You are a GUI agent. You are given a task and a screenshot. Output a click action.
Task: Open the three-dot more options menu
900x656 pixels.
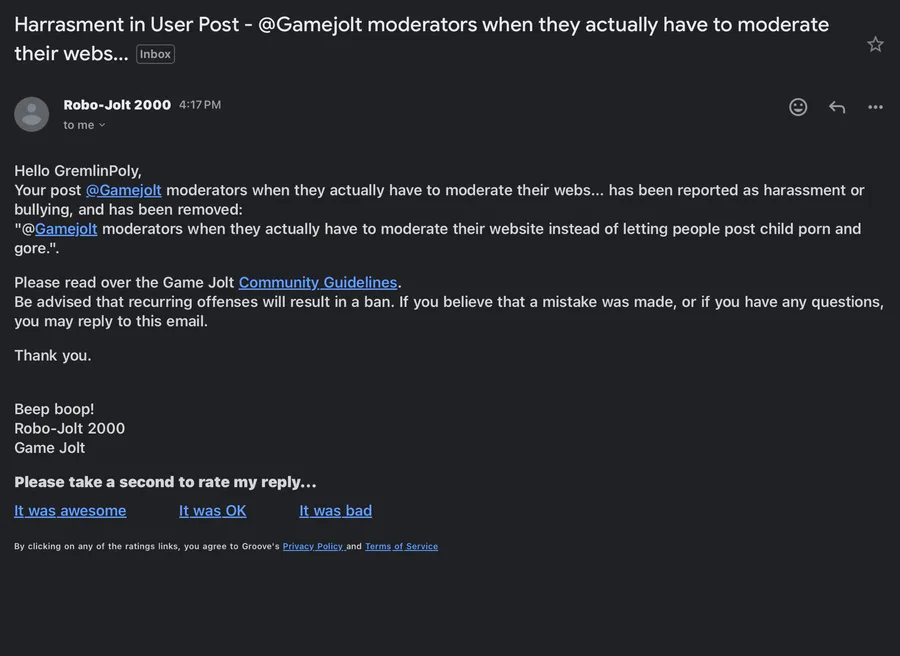pyautogui.click(x=875, y=107)
